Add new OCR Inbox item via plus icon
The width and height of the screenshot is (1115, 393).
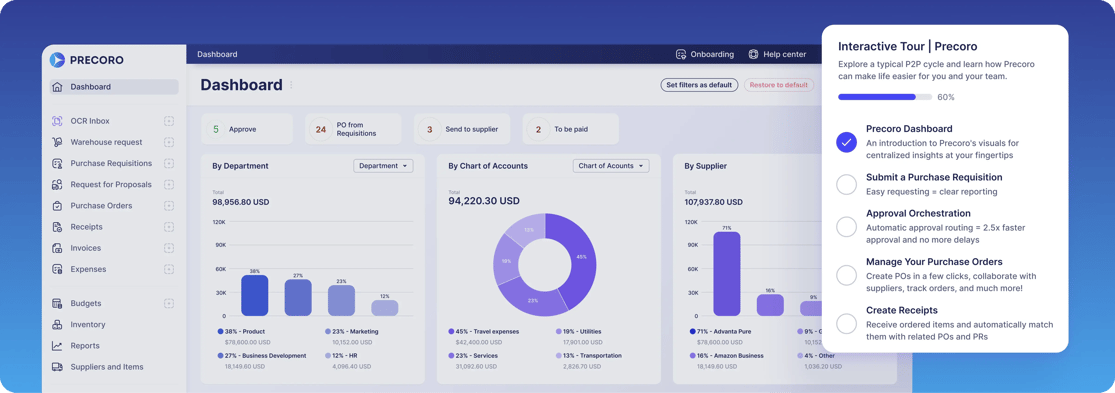coord(169,121)
